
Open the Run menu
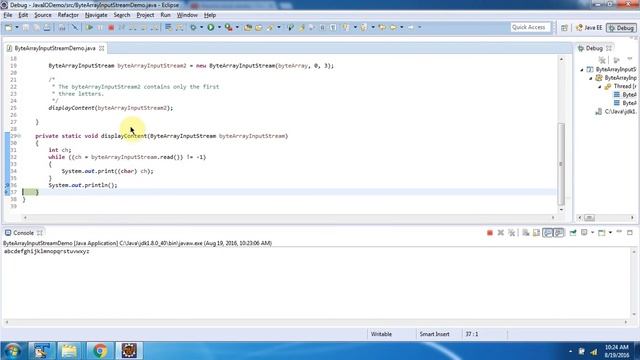click(x=165, y=15)
